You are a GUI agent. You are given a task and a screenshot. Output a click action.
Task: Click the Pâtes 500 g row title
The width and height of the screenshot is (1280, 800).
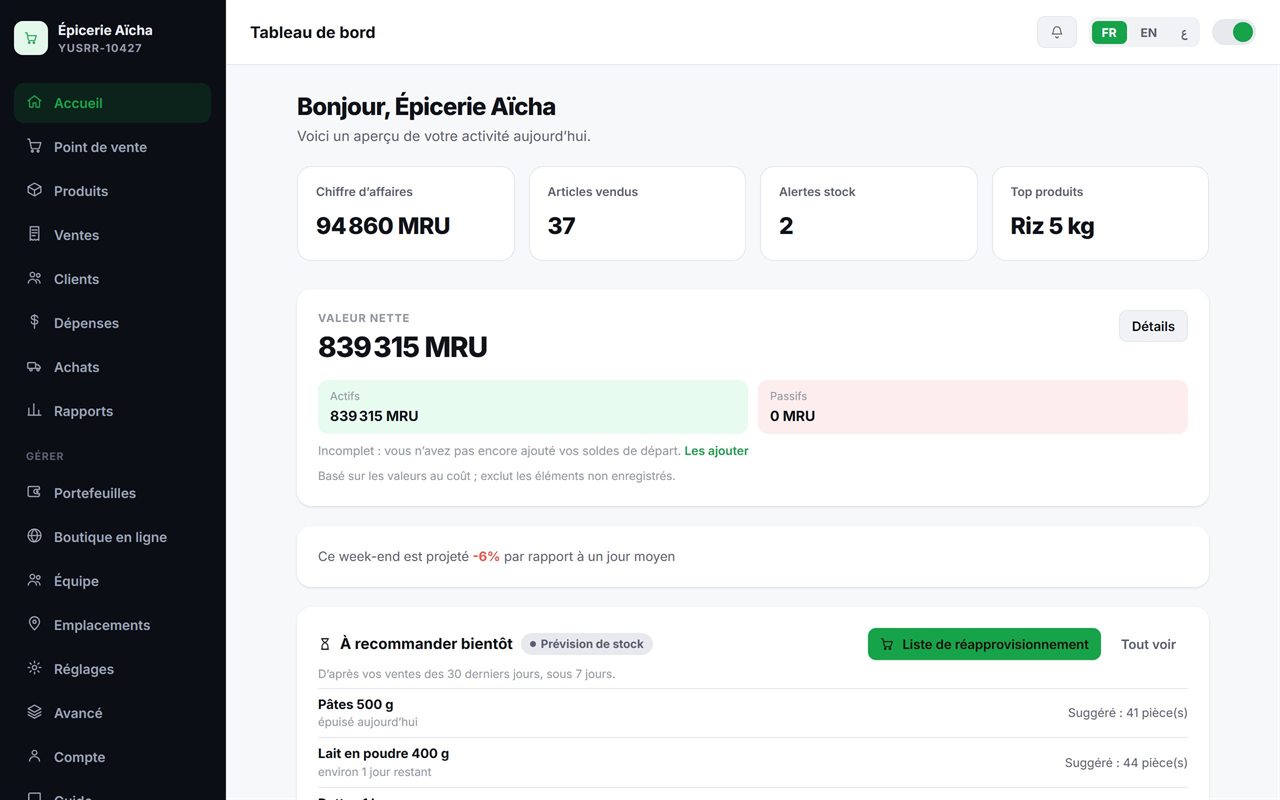pos(356,704)
